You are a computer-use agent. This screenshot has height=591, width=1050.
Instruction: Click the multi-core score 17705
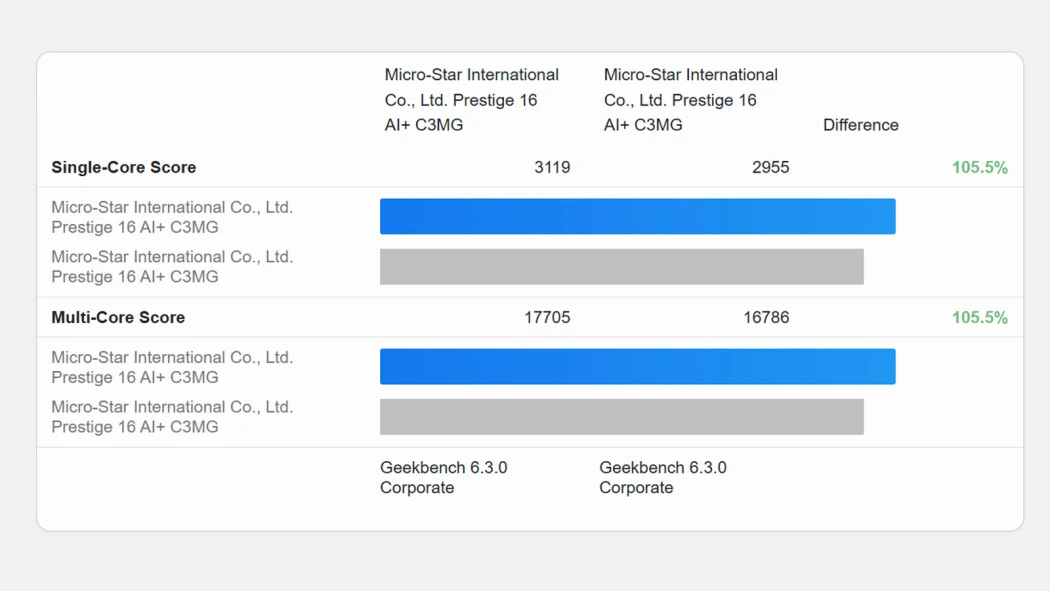[547, 317]
